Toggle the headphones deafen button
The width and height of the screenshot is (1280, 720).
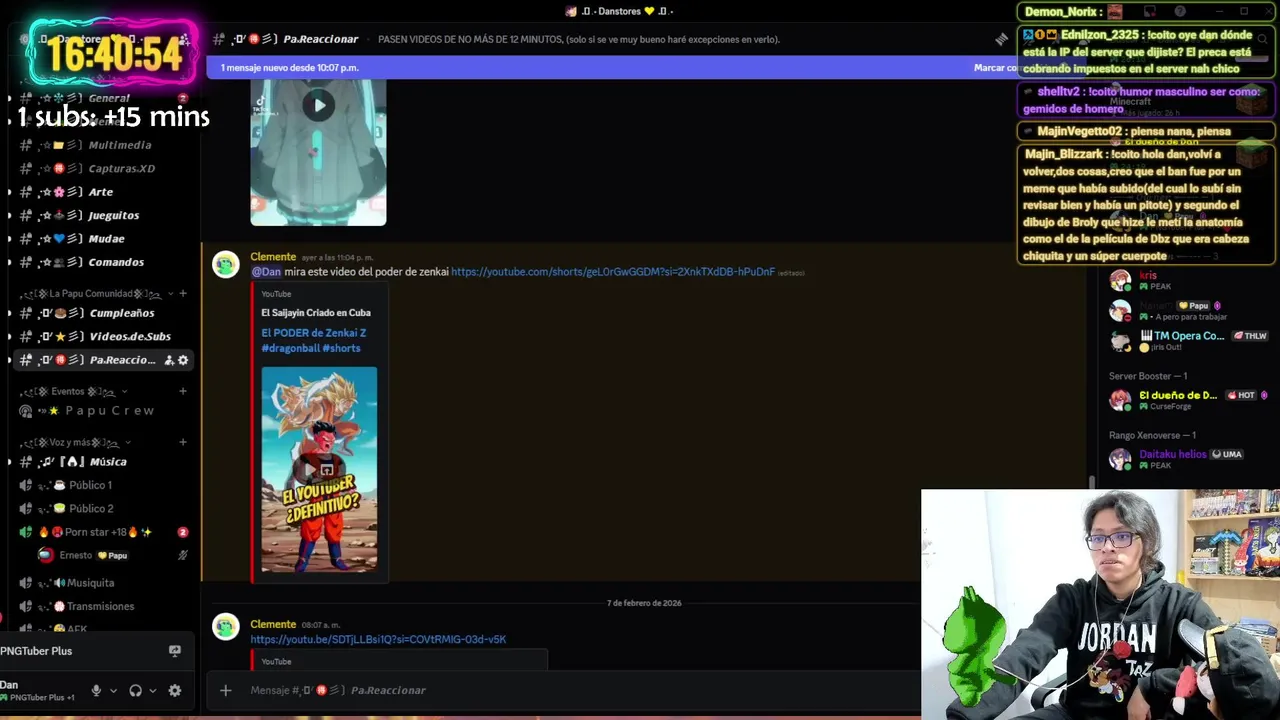coord(135,690)
